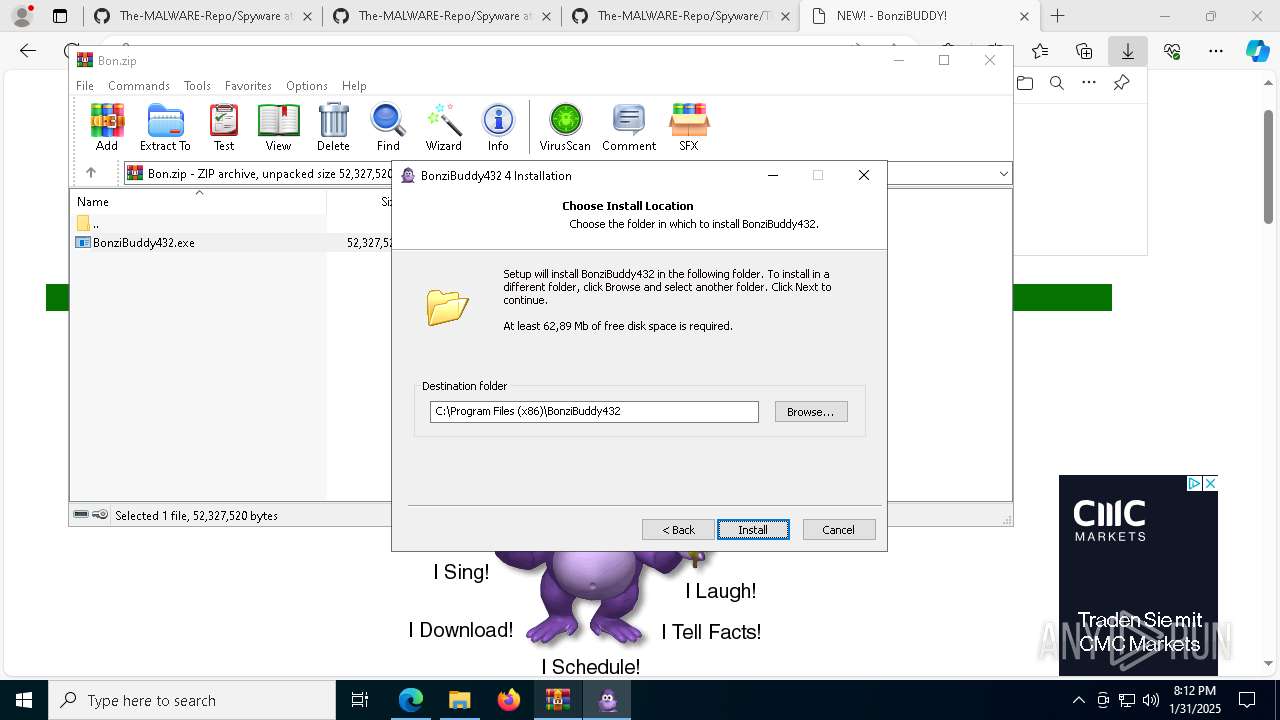Open the Wizard wand icon
The image size is (1280, 720).
[443, 127]
